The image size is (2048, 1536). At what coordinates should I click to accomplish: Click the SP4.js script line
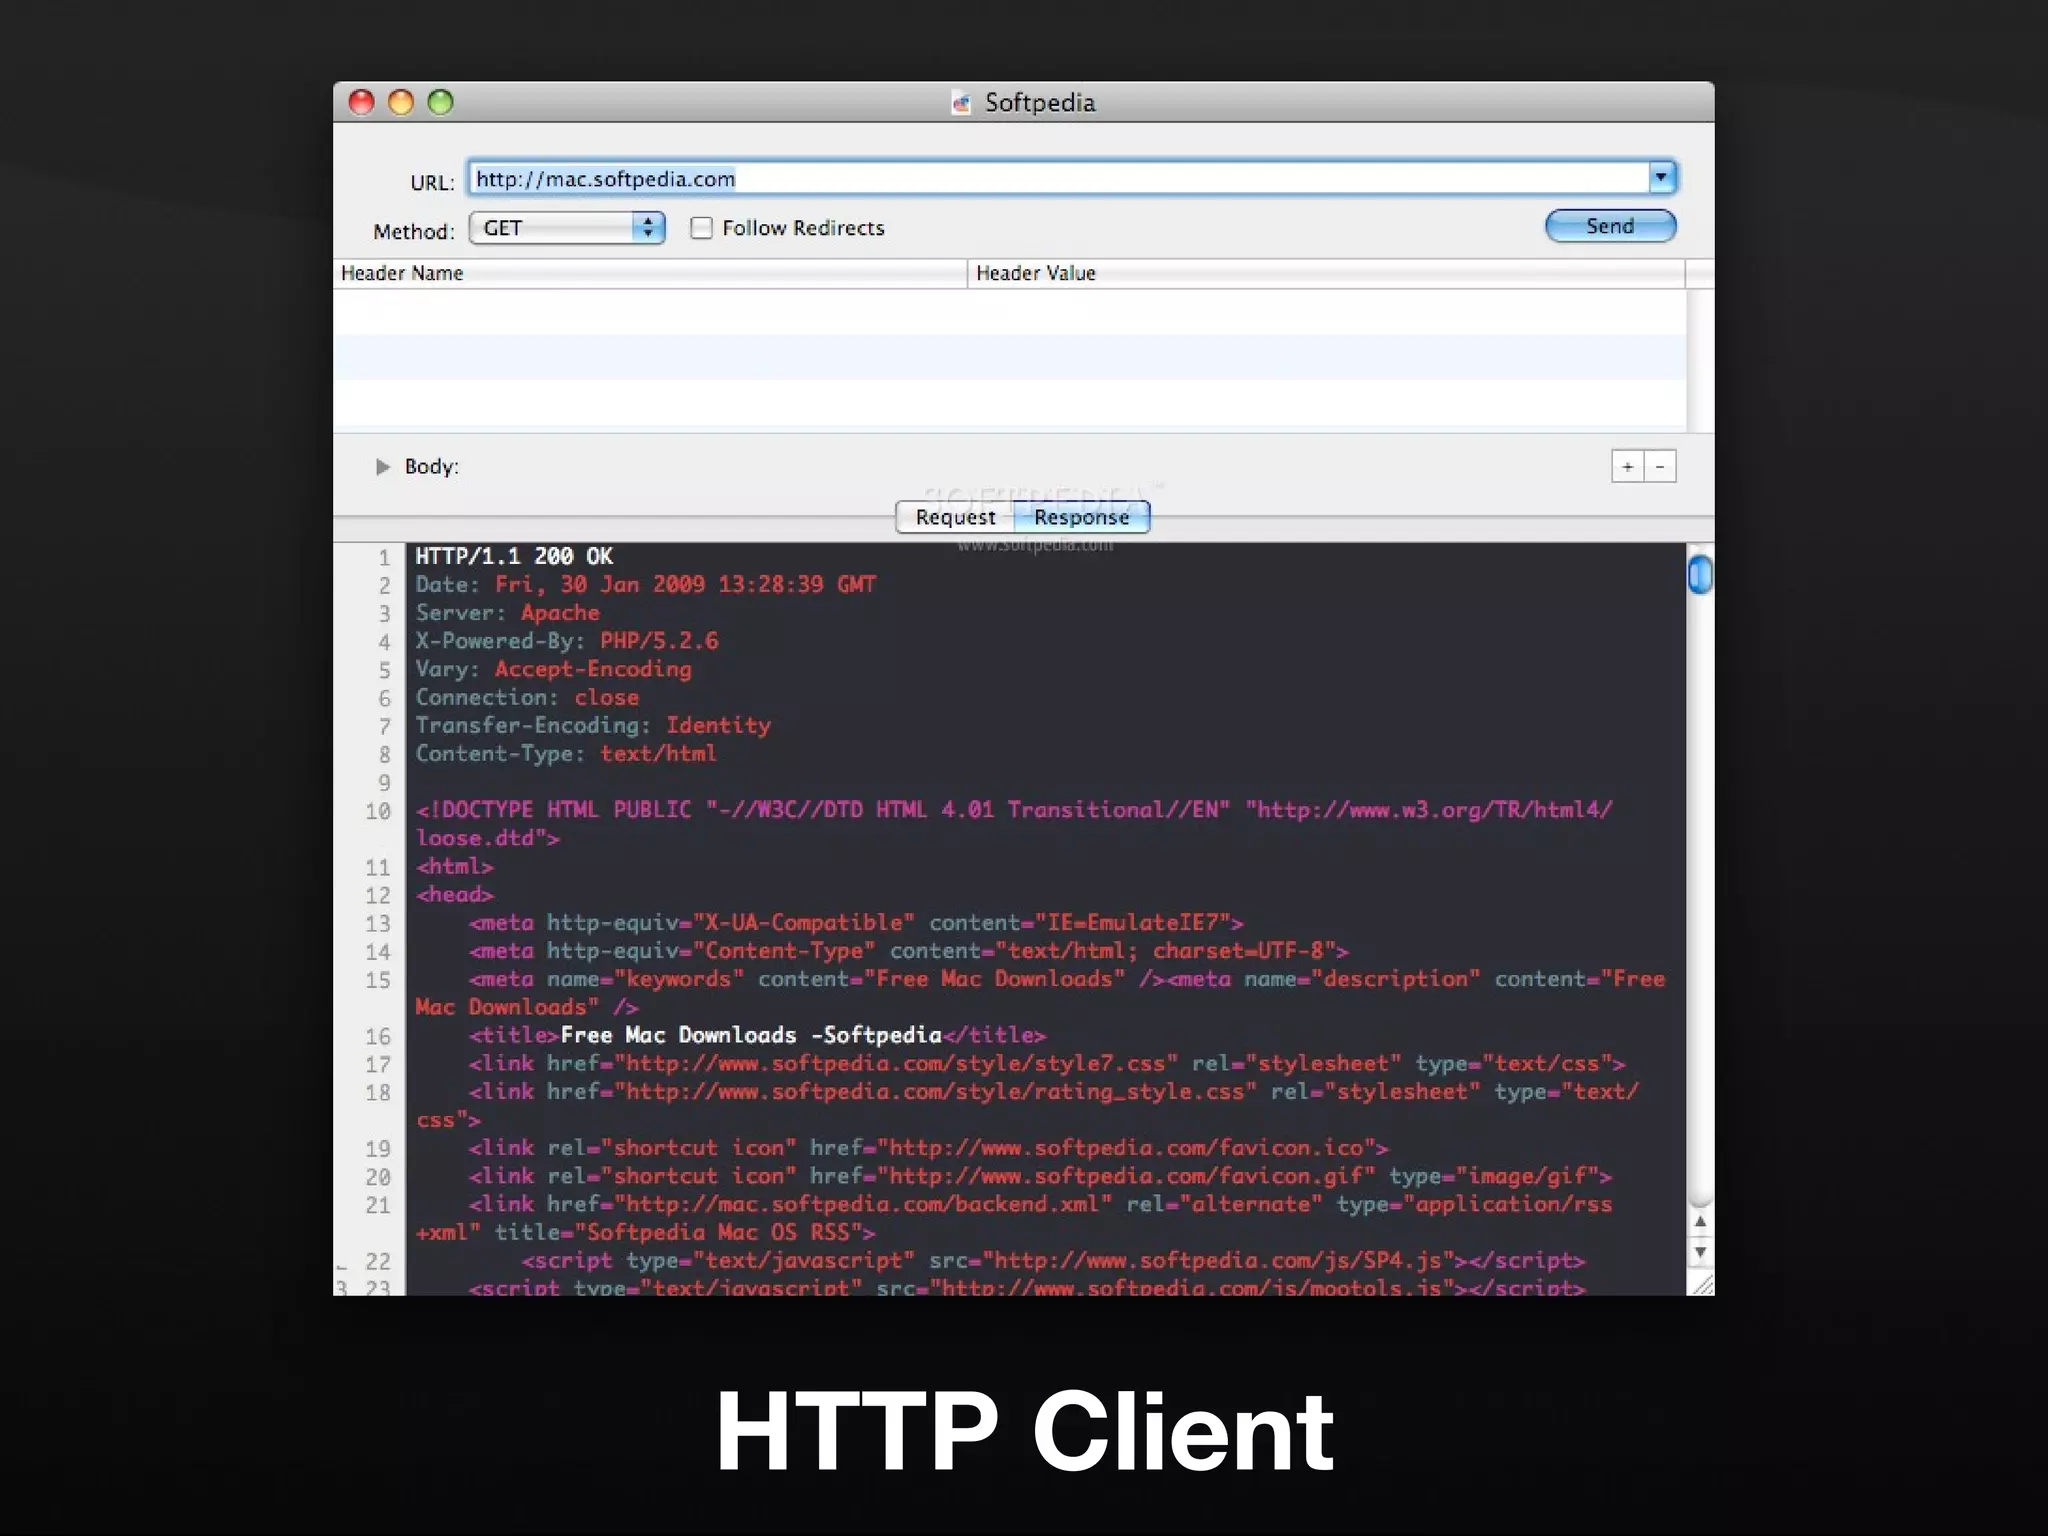(1053, 1260)
